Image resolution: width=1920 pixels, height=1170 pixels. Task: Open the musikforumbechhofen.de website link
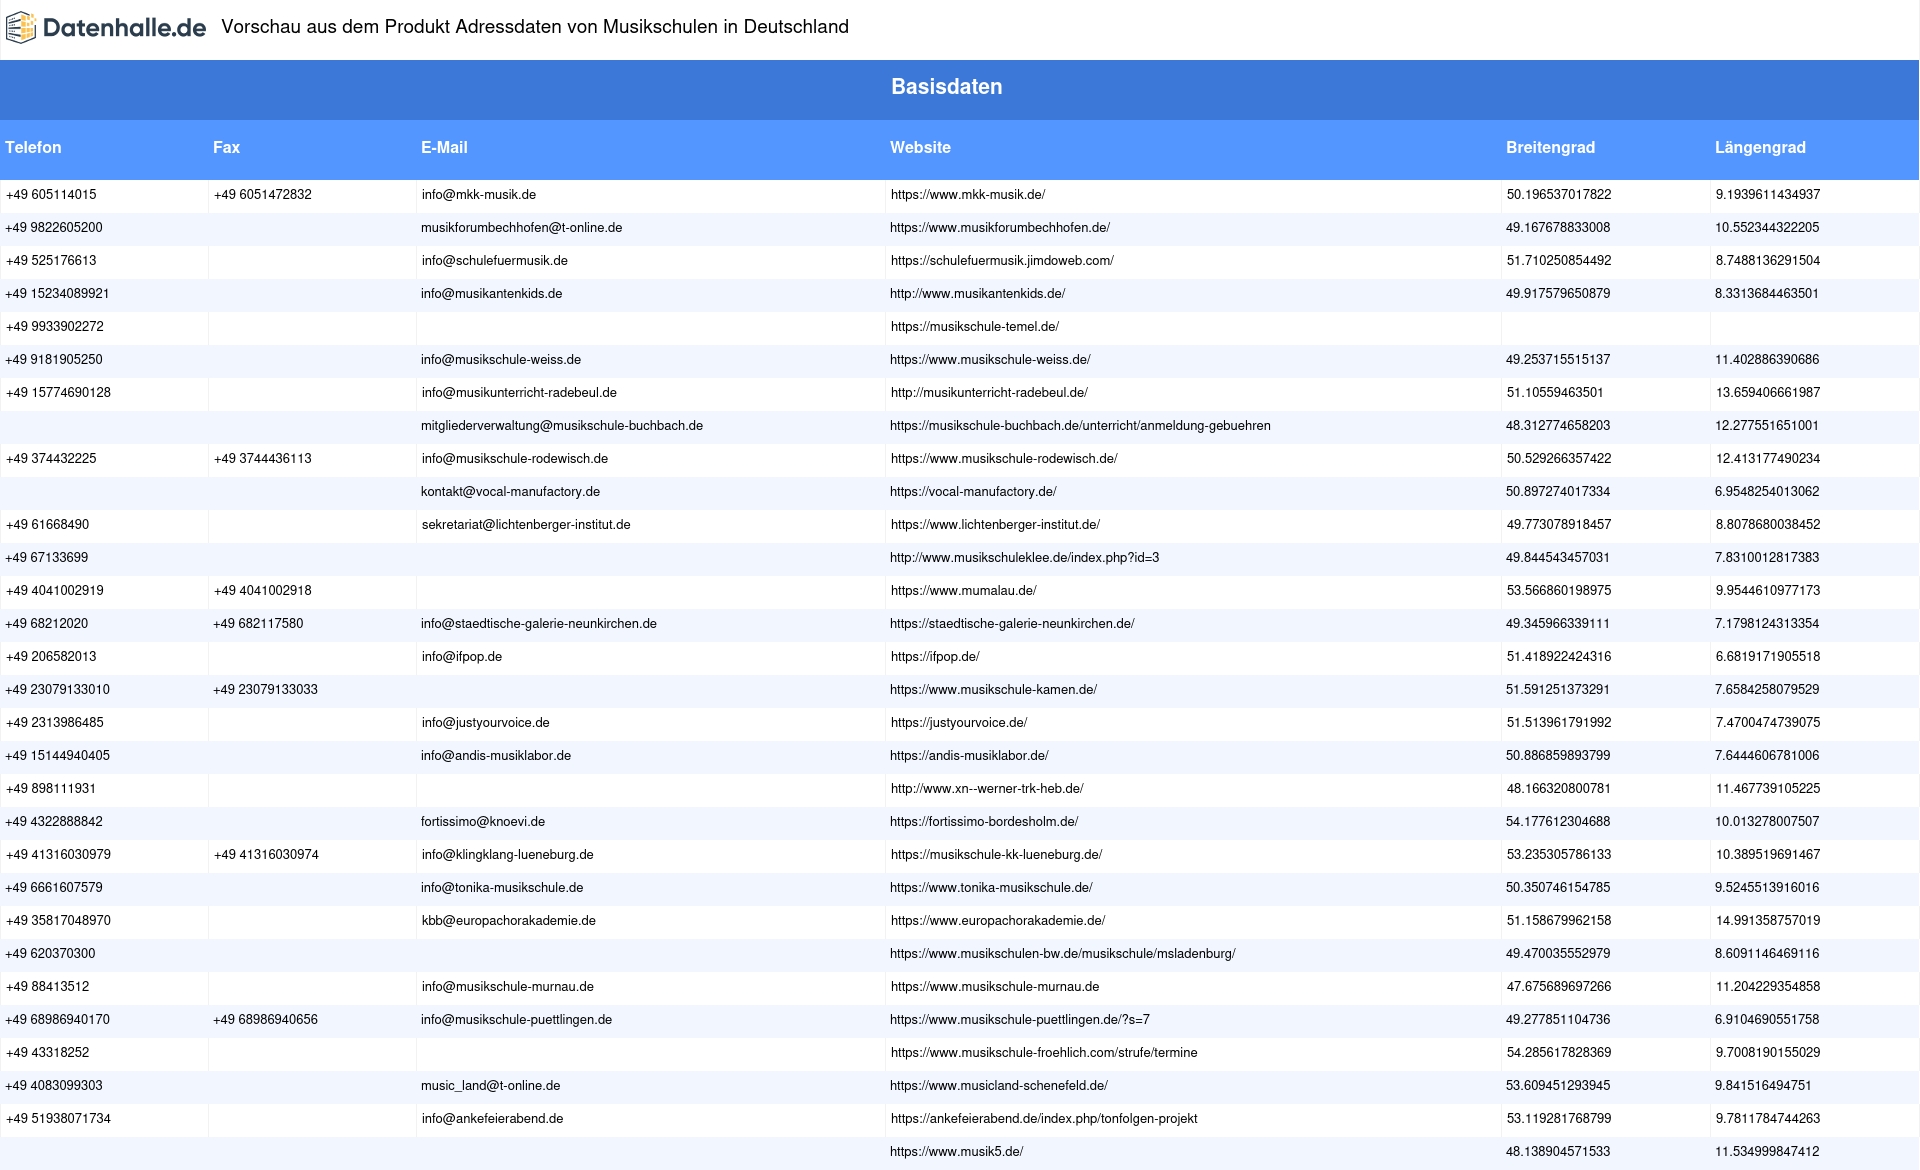[x=1000, y=228]
